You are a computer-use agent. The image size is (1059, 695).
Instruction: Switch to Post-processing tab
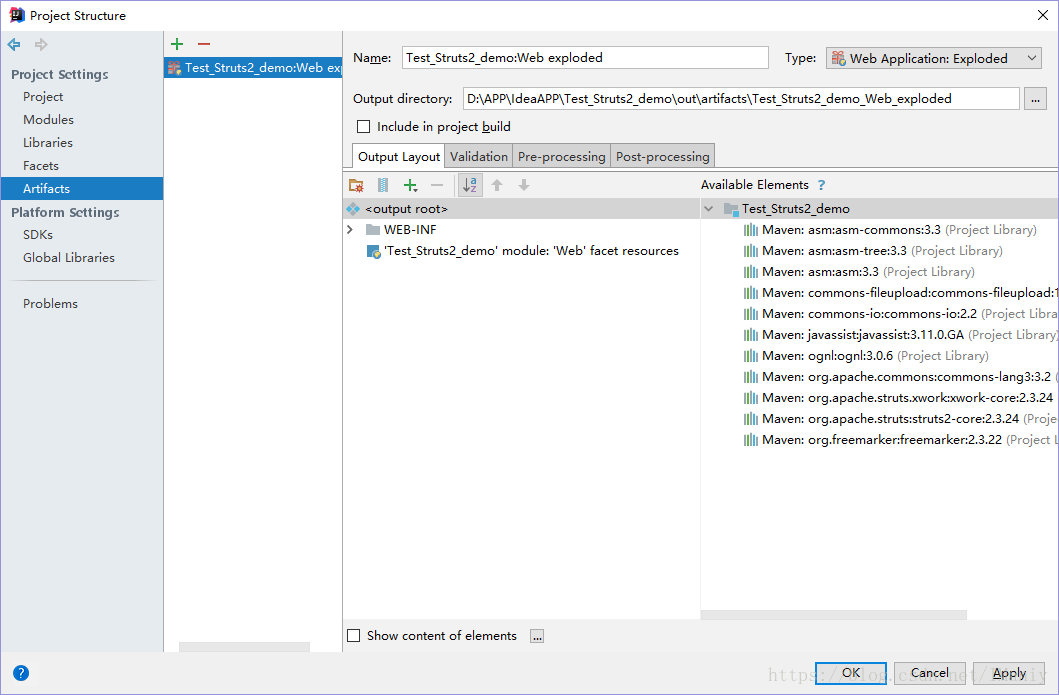tap(663, 157)
